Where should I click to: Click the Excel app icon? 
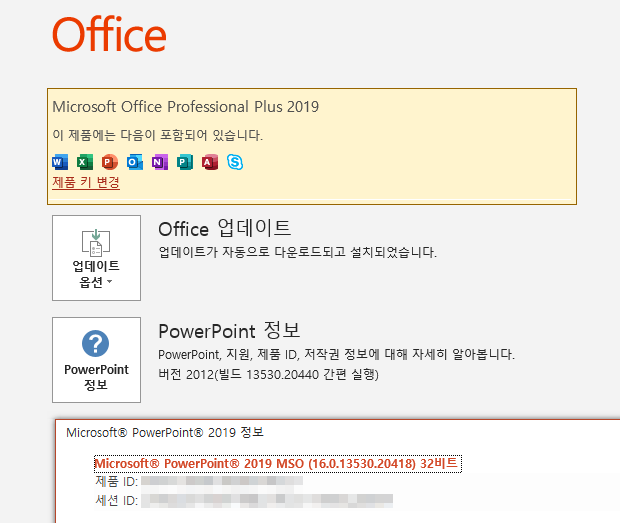coord(85,162)
